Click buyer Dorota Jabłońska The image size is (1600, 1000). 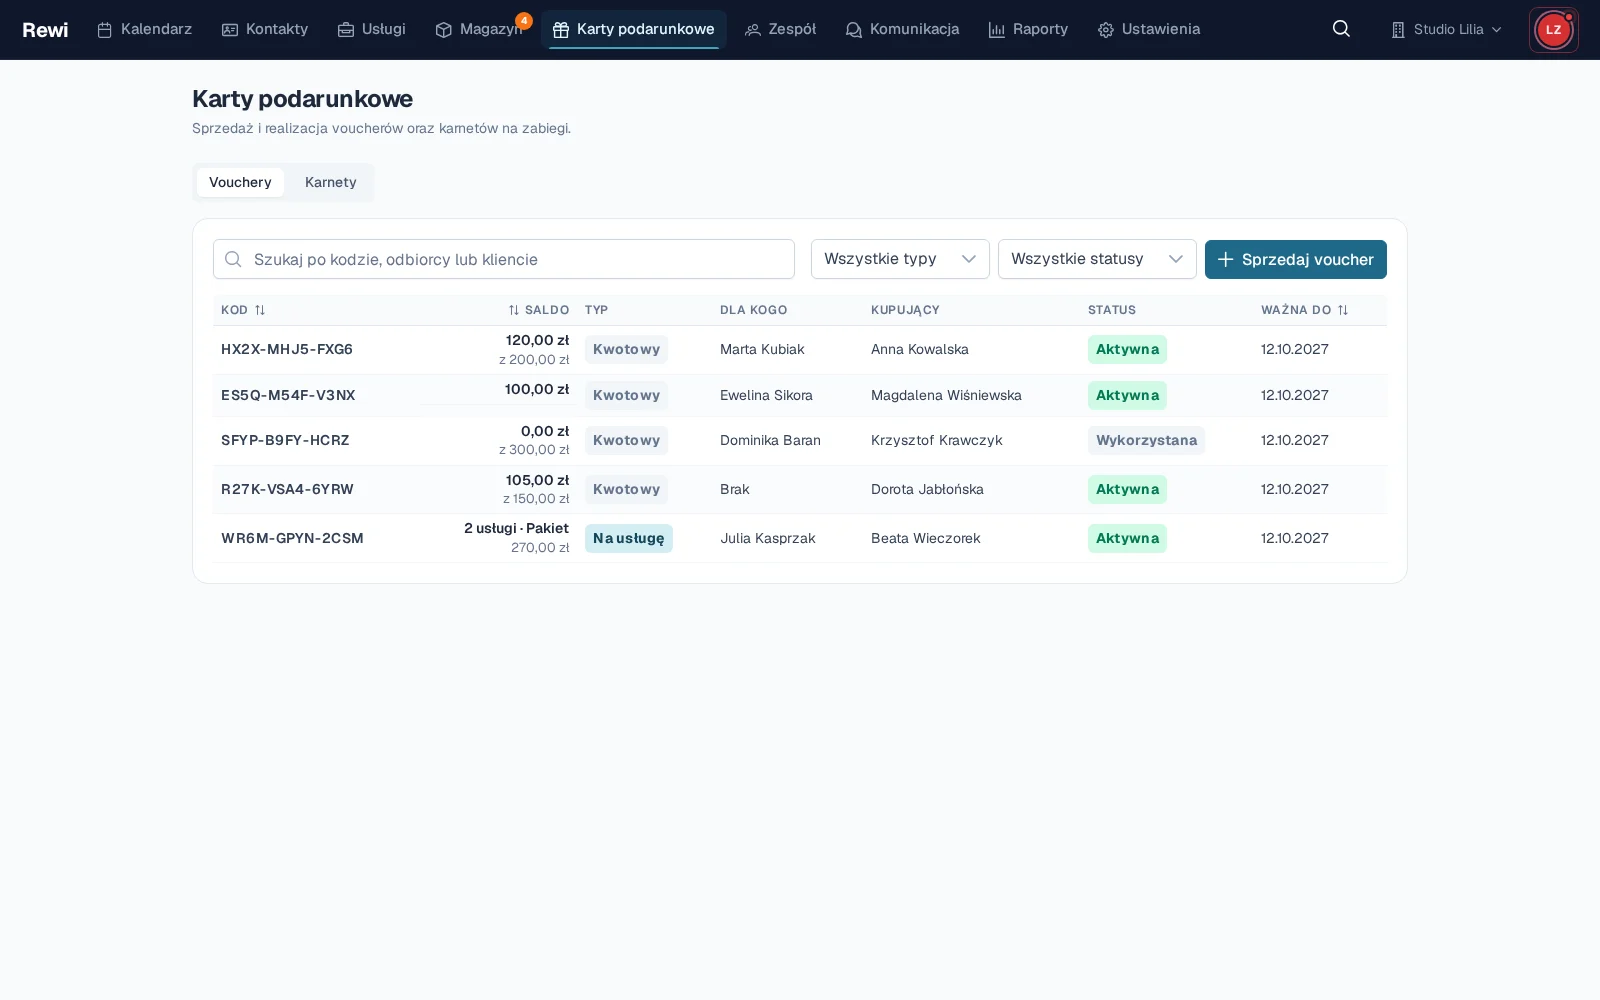(927, 489)
